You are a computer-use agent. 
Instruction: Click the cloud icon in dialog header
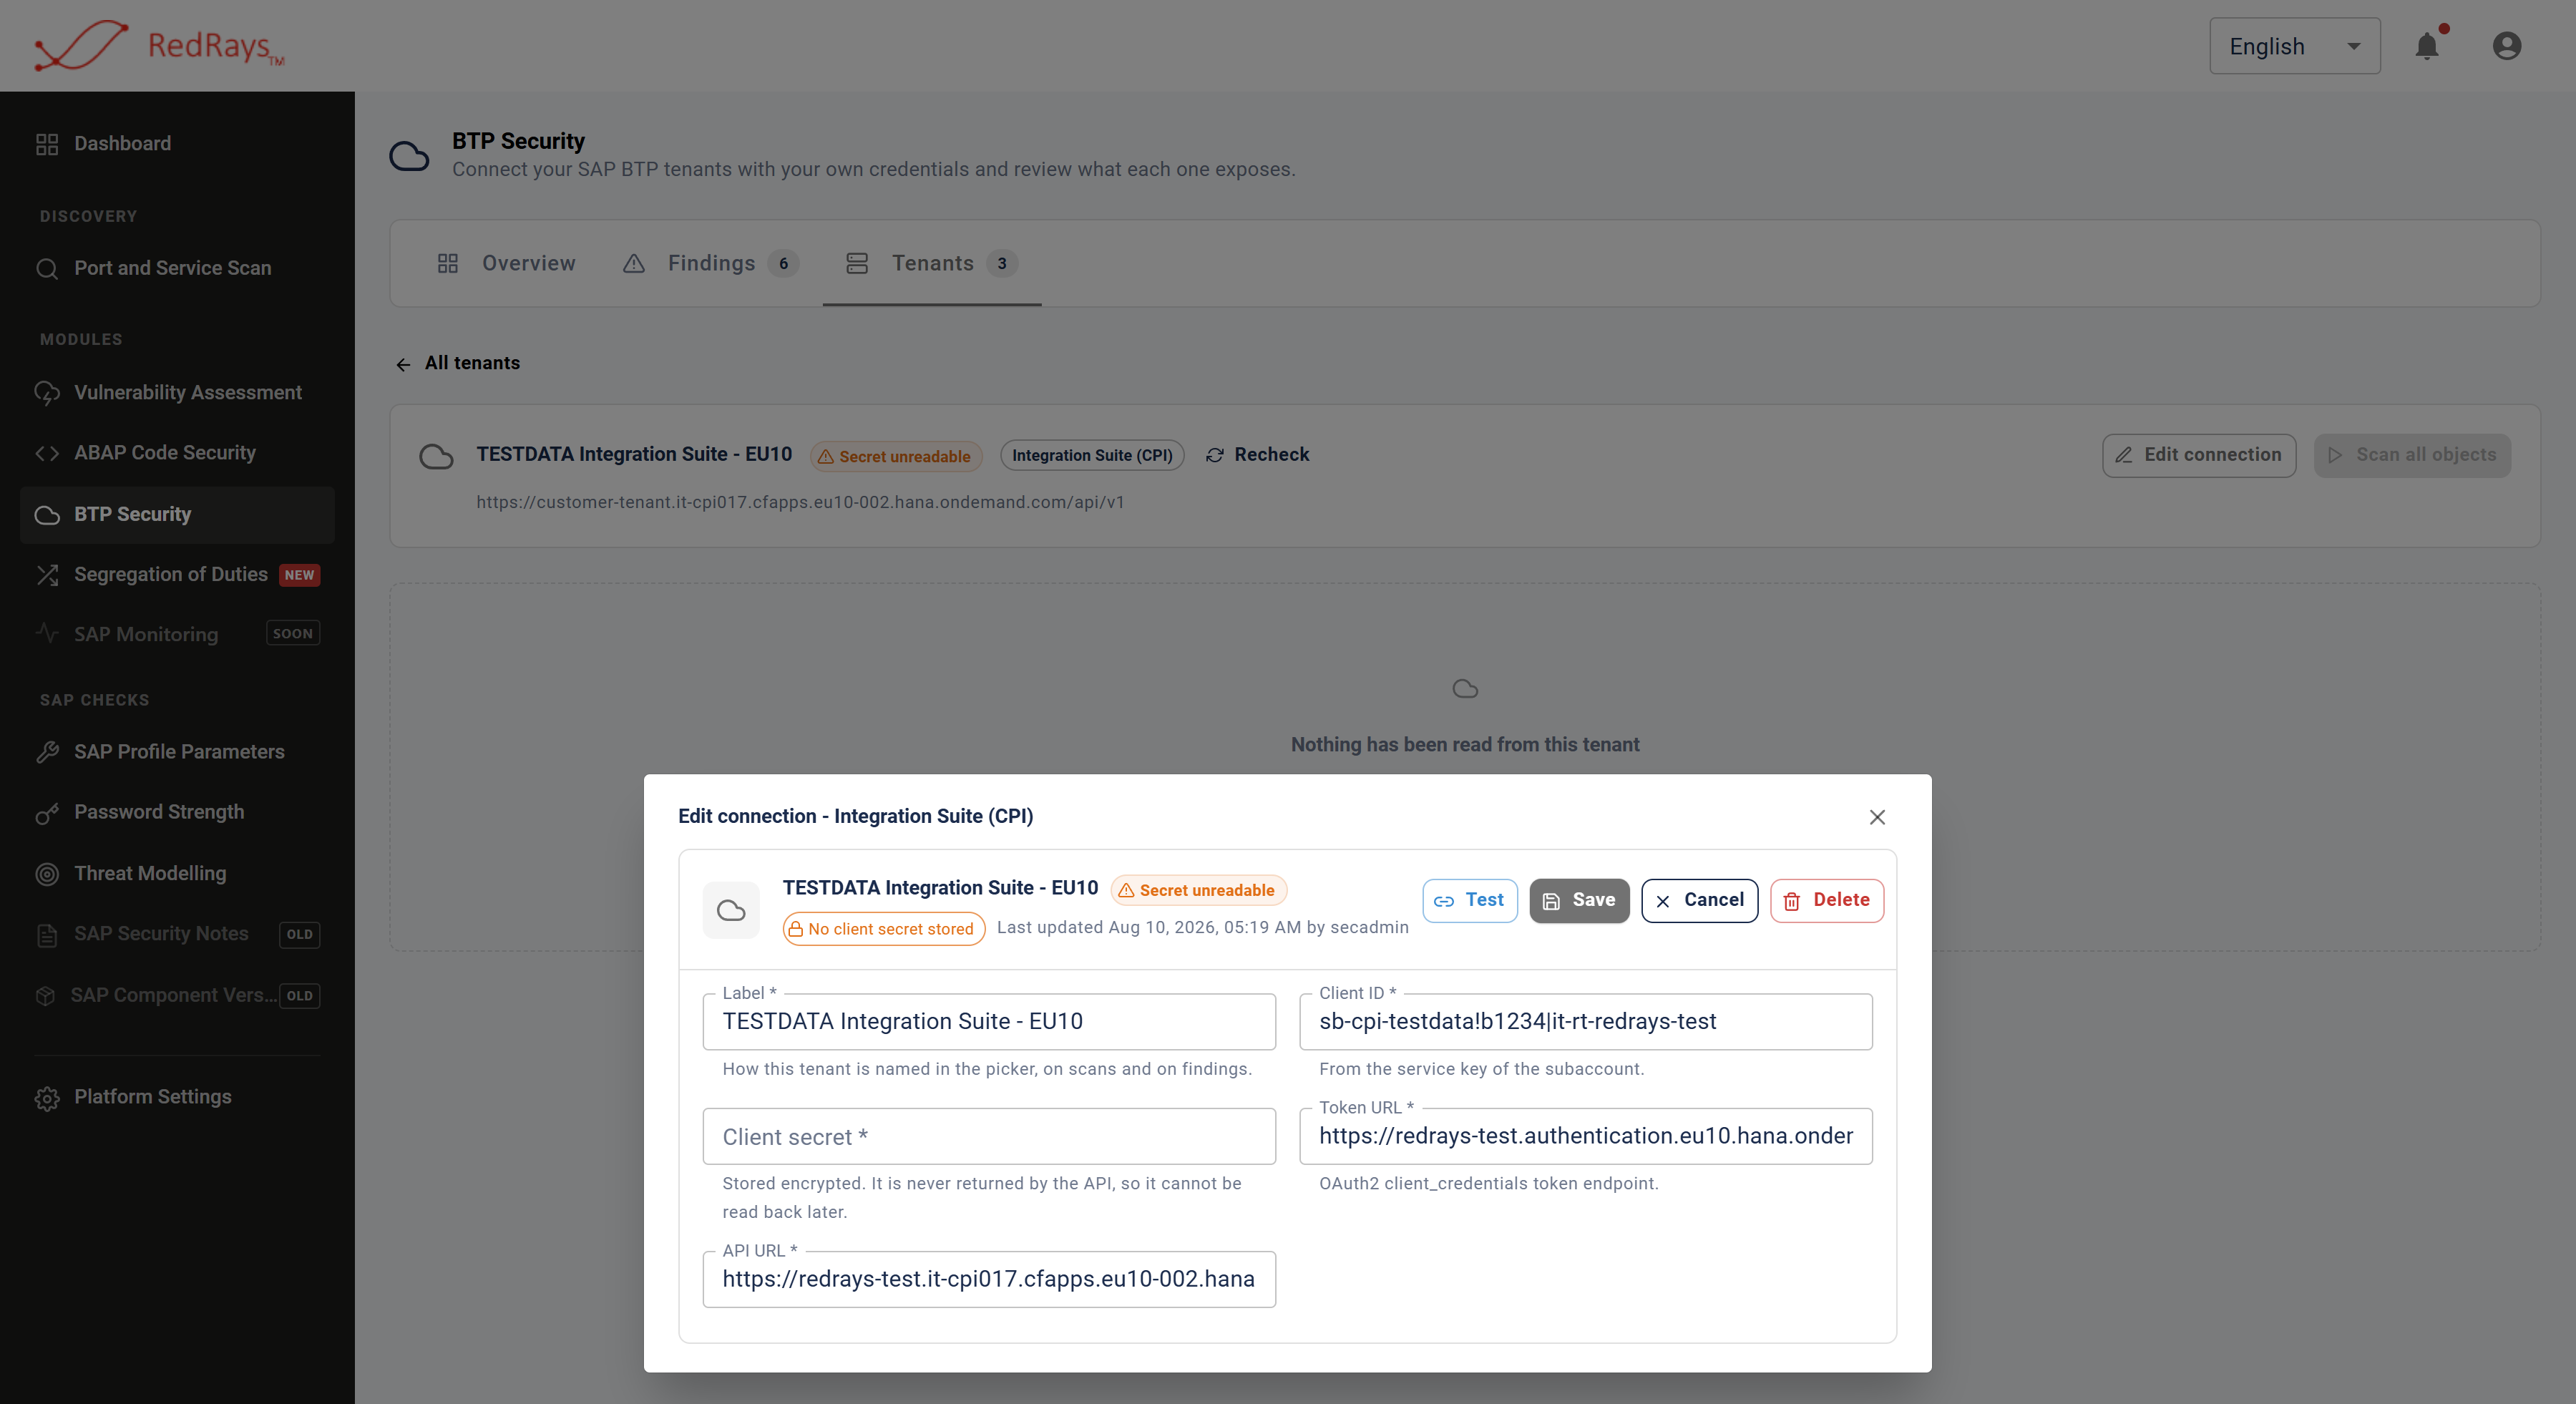[731, 910]
